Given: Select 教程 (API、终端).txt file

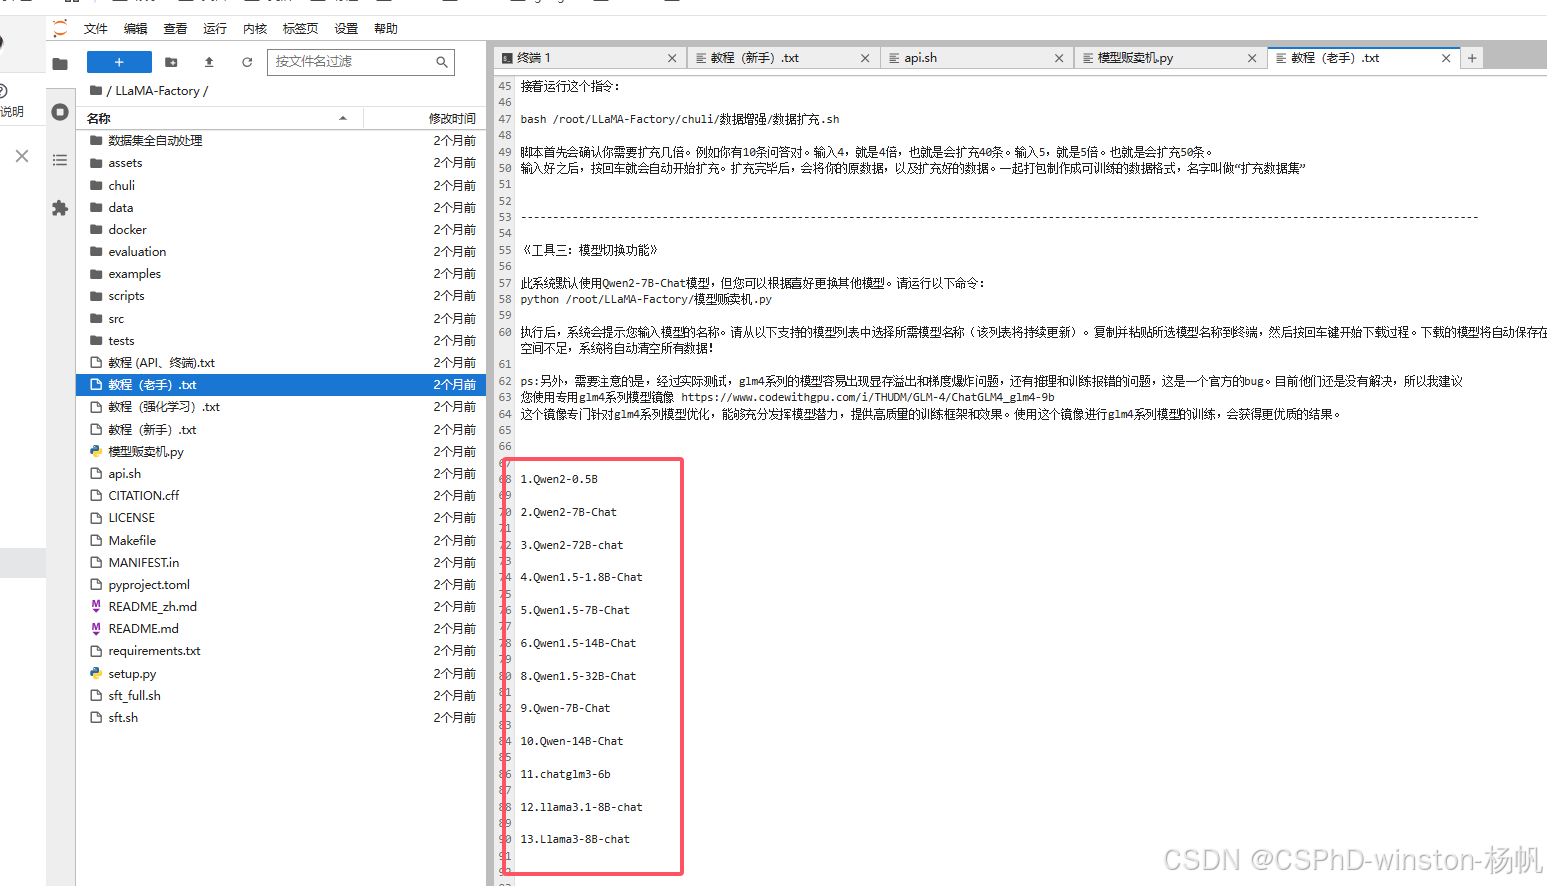Looking at the screenshot, I should tap(281, 363).
